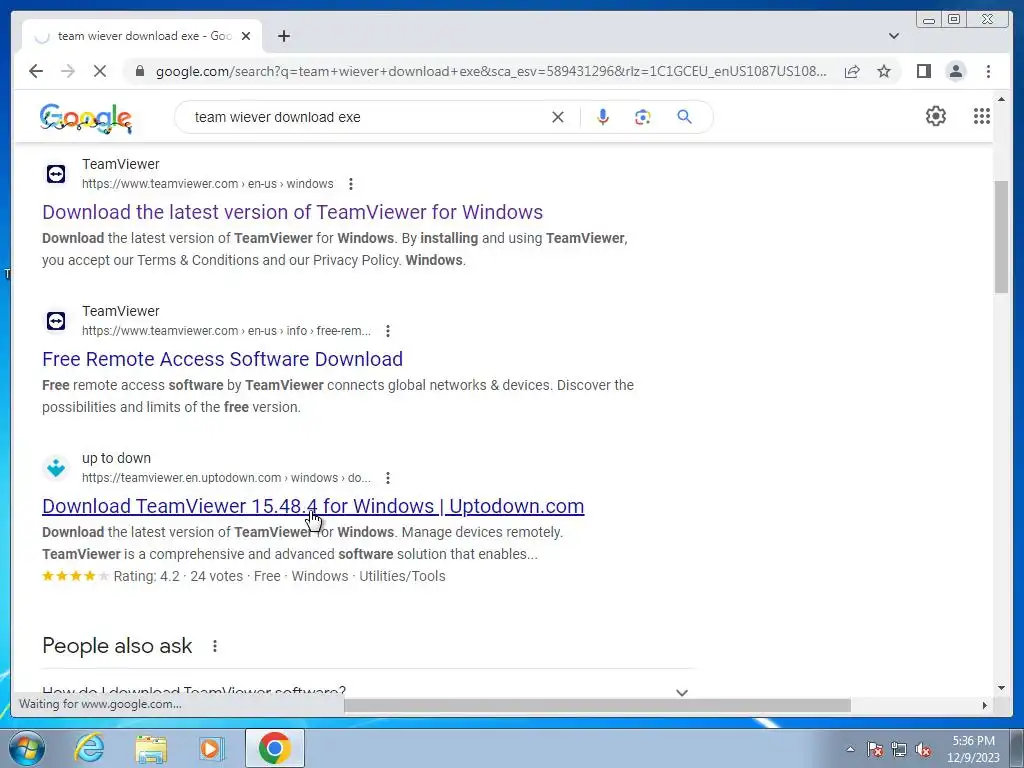Image resolution: width=1024 pixels, height=768 pixels.
Task: Launch Internet Explorer from taskbar
Action: click(89, 748)
